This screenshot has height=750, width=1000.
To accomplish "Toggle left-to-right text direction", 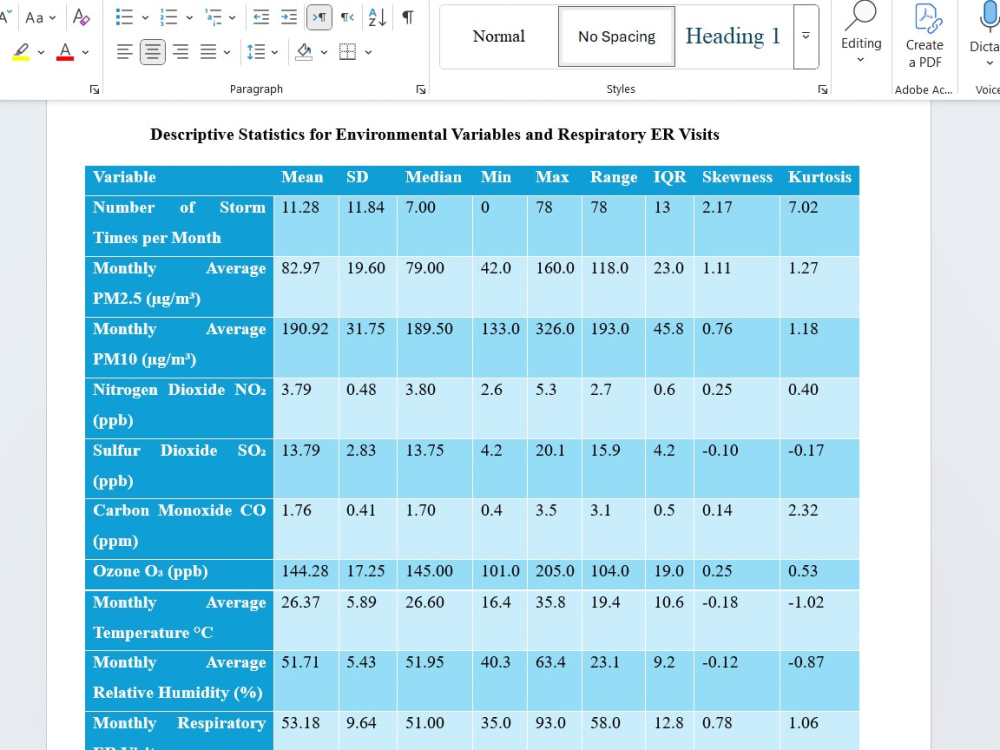I will coord(320,17).
